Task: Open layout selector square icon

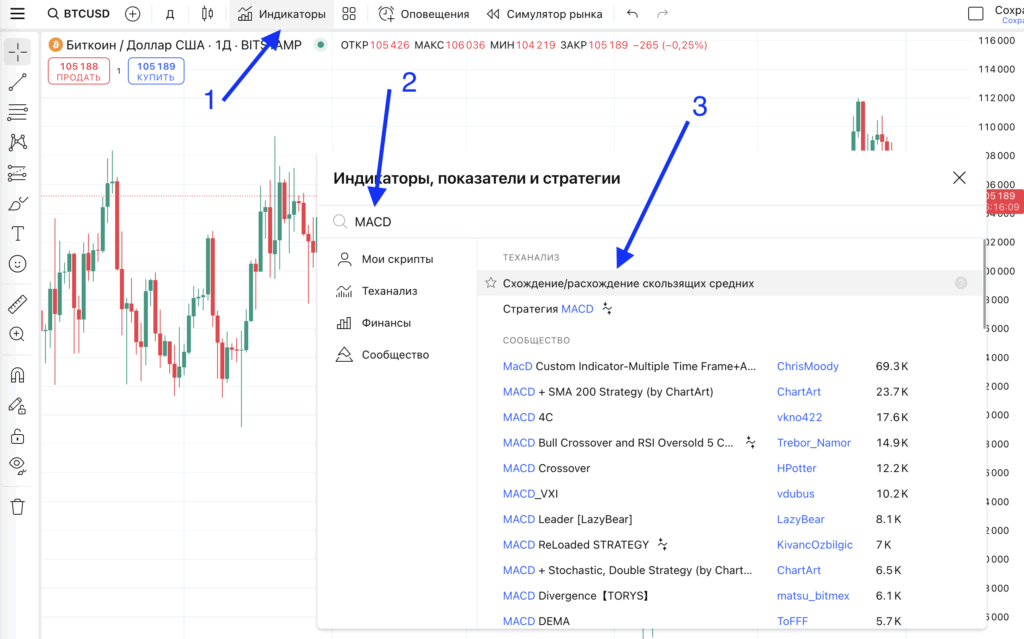Action: tap(976, 14)
